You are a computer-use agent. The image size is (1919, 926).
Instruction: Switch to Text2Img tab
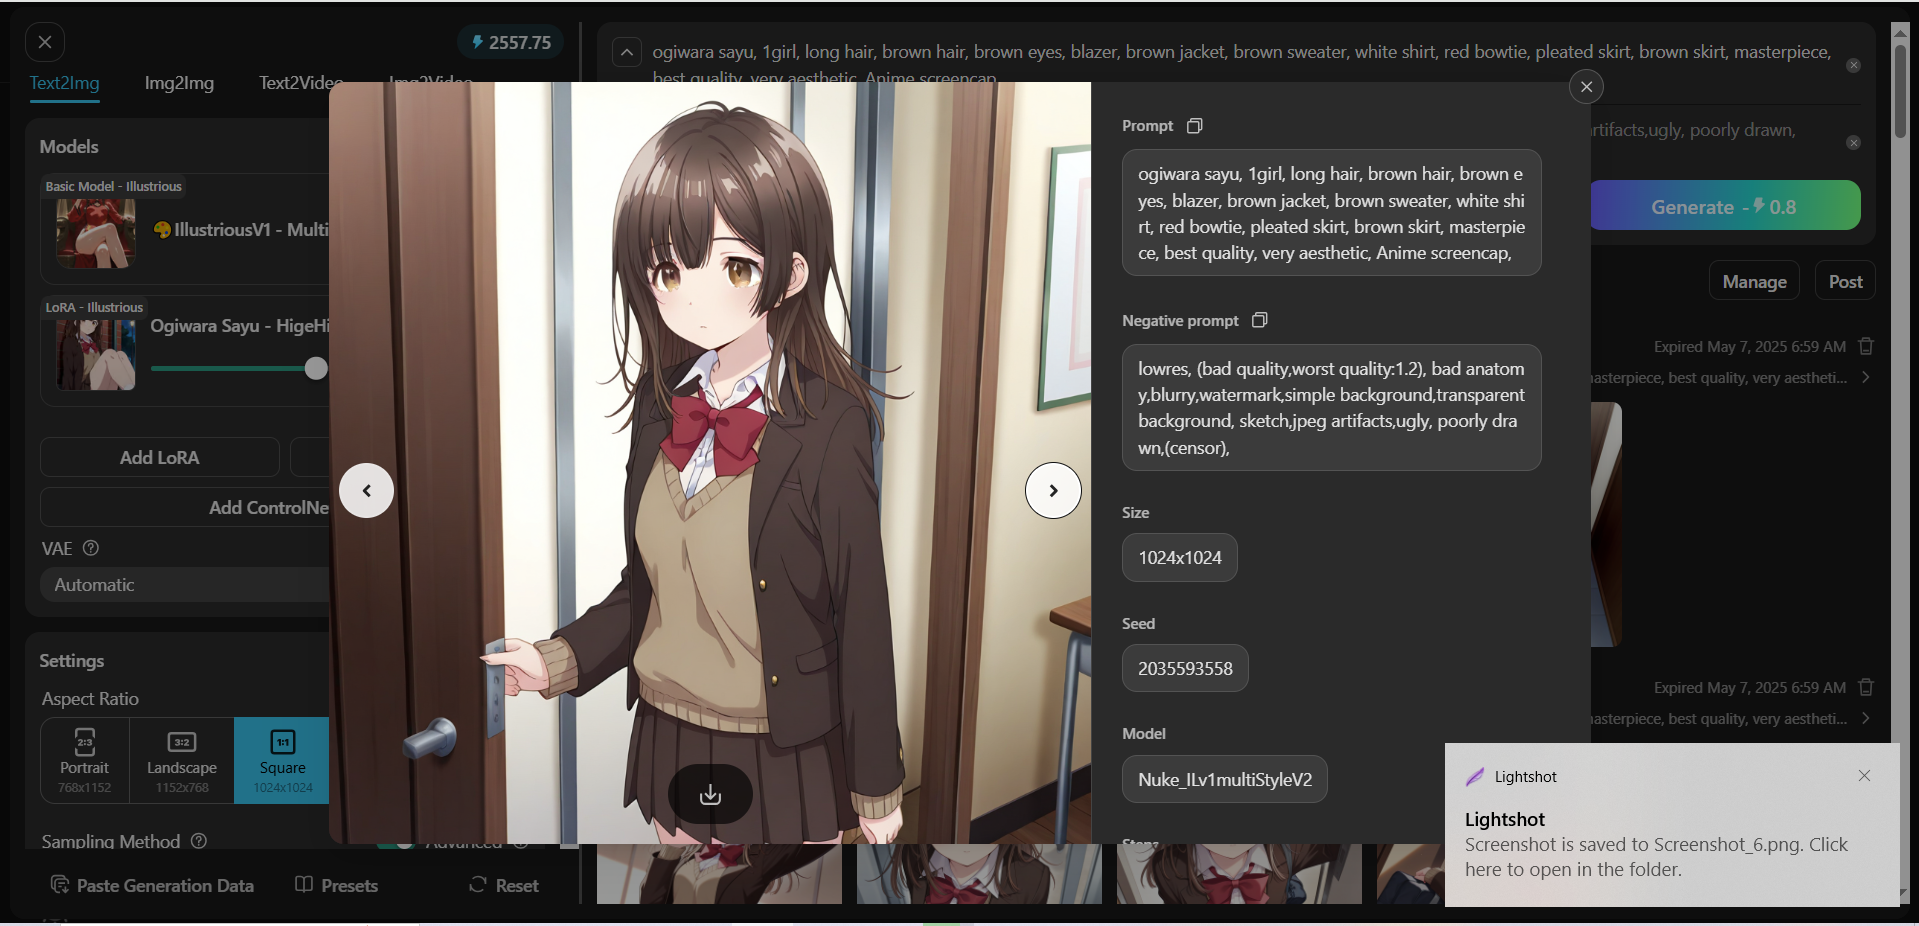[64, 83]
